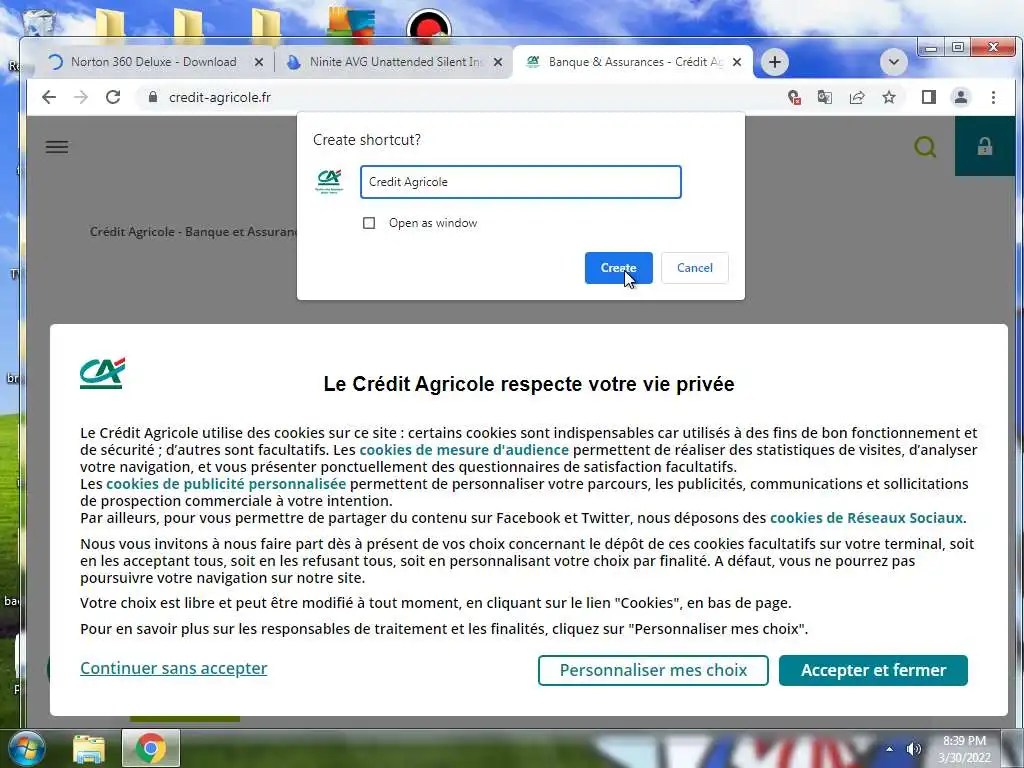Open the Chrome profile avatar
The height and width of the screenshot is (768, 1024).
point(961,97)
